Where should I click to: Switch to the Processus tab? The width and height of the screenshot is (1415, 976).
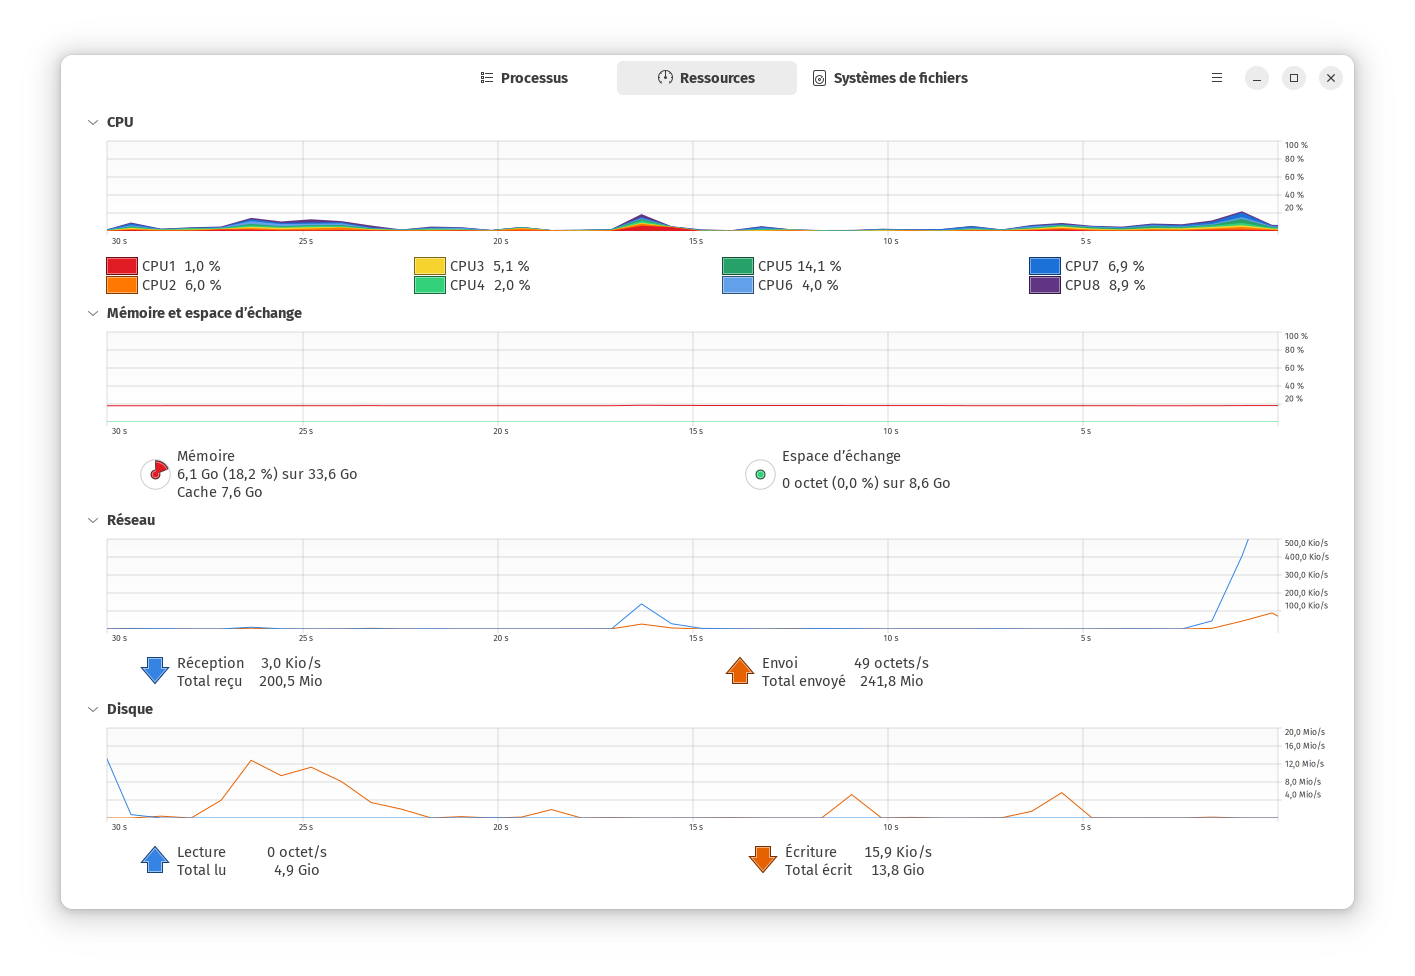coord(524,78)
